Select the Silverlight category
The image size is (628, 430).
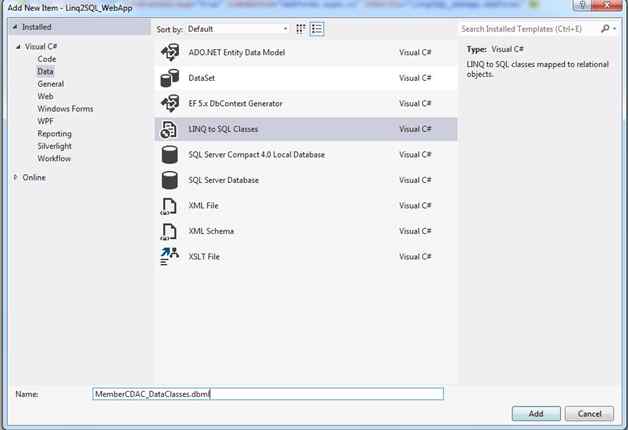(54, 146)
